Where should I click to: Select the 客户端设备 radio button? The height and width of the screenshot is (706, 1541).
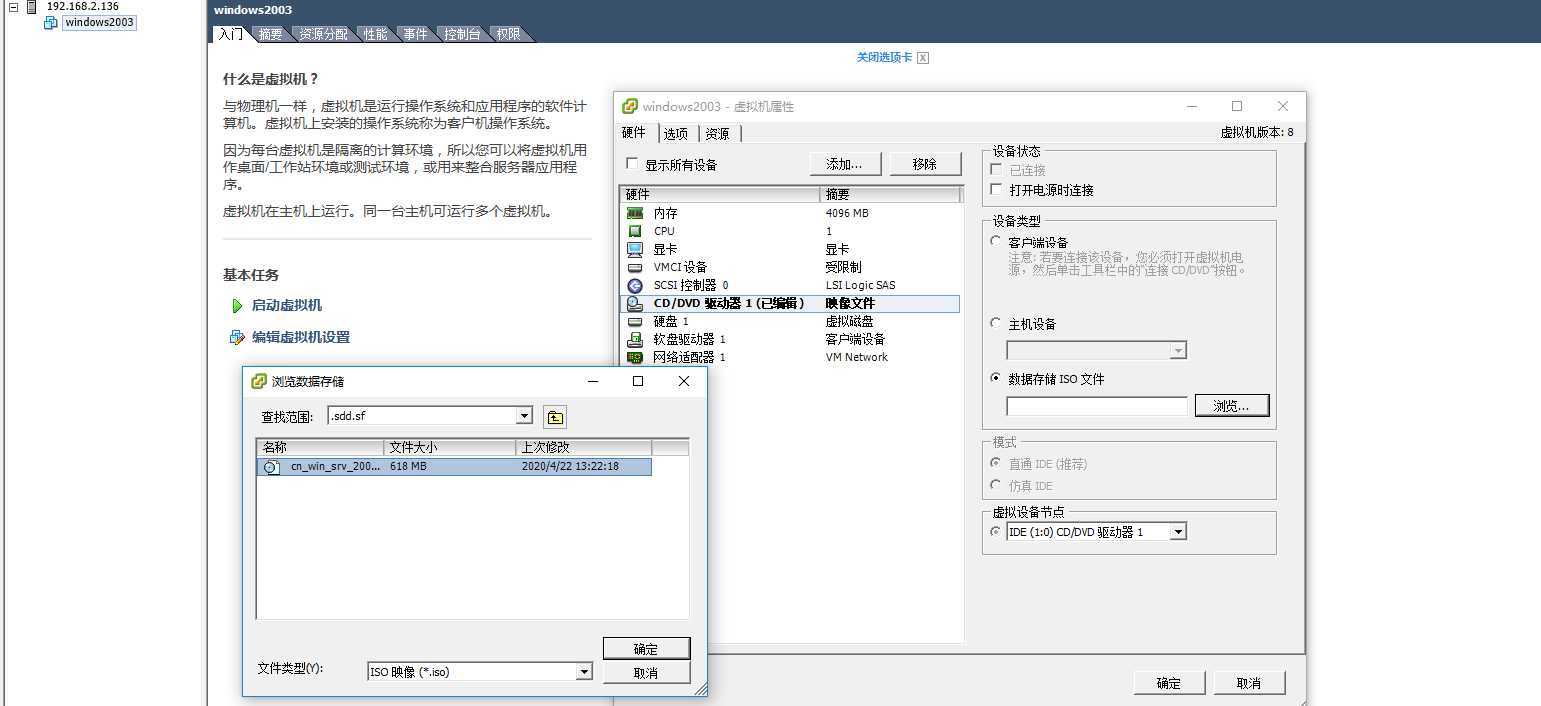pos(995,242)
